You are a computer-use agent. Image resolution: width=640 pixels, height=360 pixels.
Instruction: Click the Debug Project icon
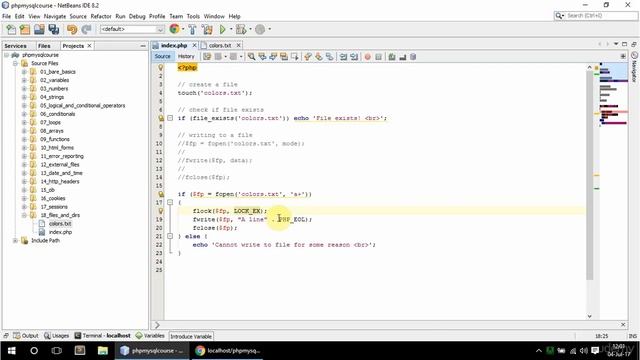[241, 29]
